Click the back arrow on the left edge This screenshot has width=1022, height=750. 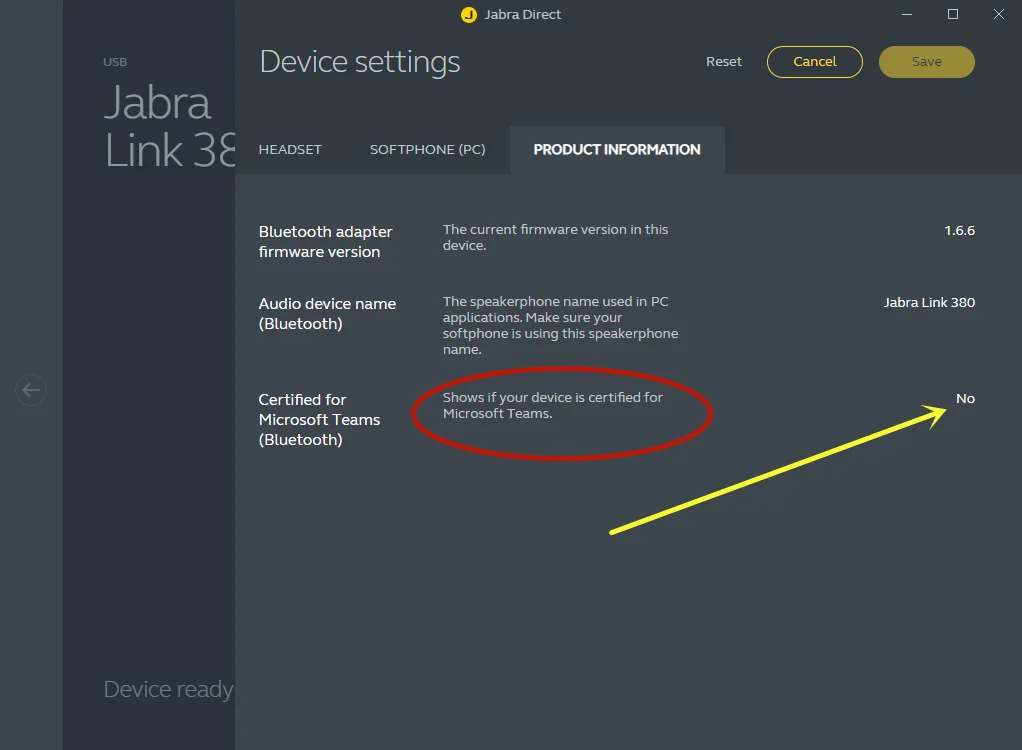[x=30, y=390]
